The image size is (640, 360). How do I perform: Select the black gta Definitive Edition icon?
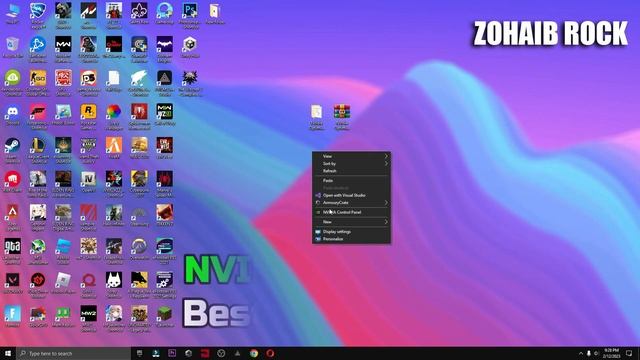[12, 246]
